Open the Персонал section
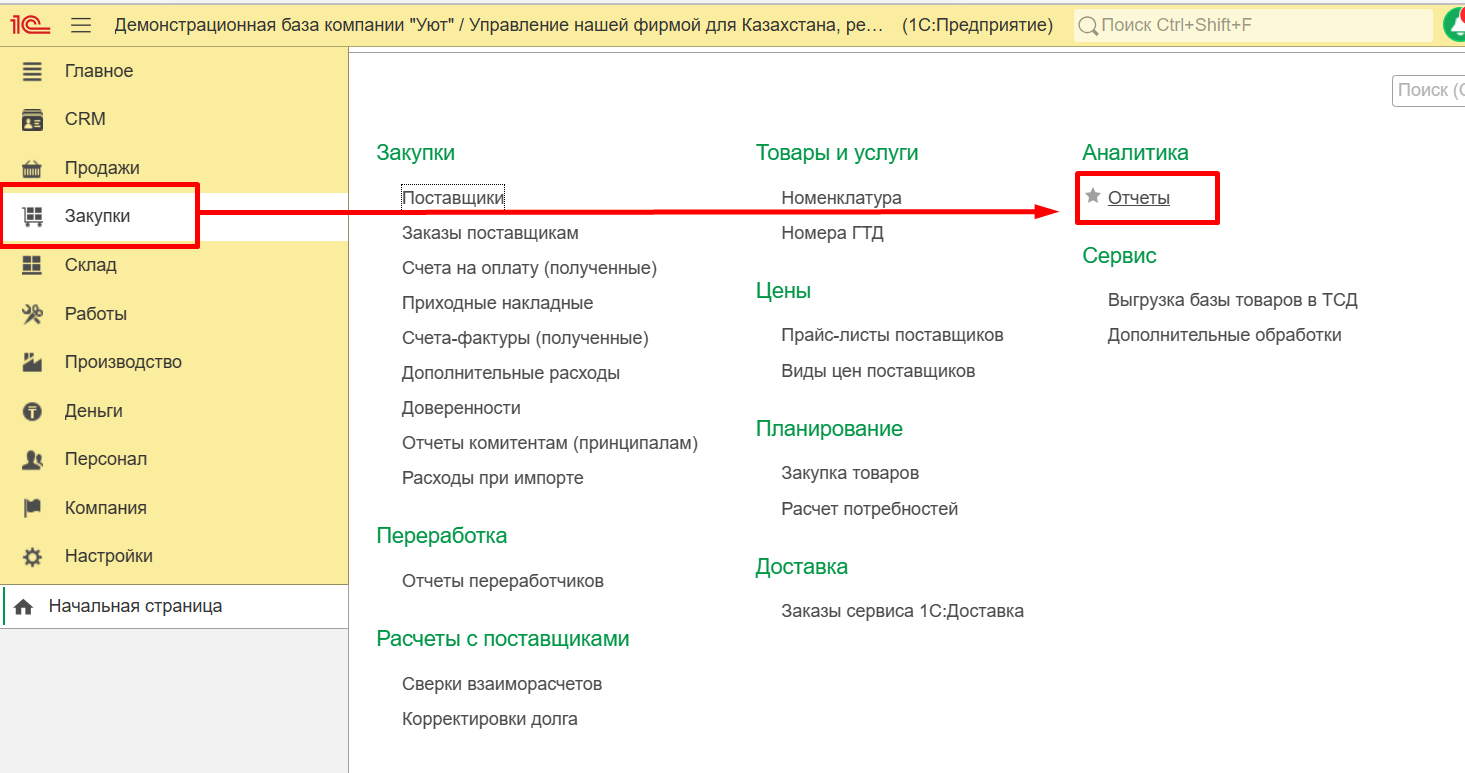Image resolution: width=1465 pixels, height=773 pixels. pyautogui.click(x=105, y=459)
